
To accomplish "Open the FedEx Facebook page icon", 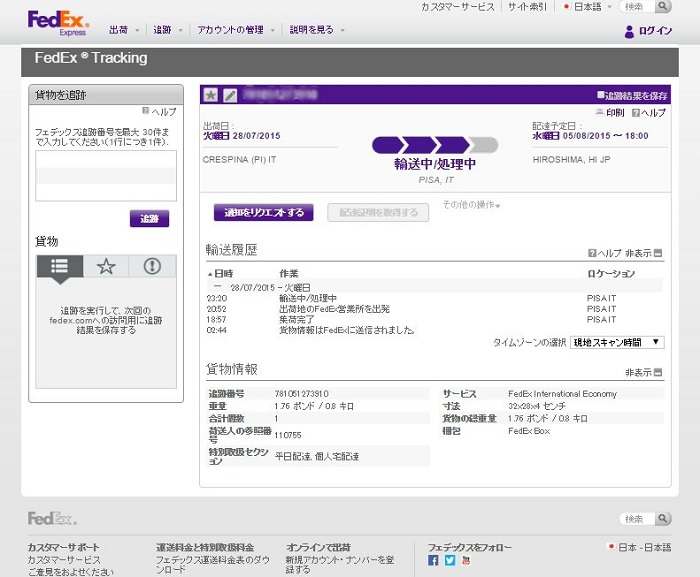I will click(433, 560).
